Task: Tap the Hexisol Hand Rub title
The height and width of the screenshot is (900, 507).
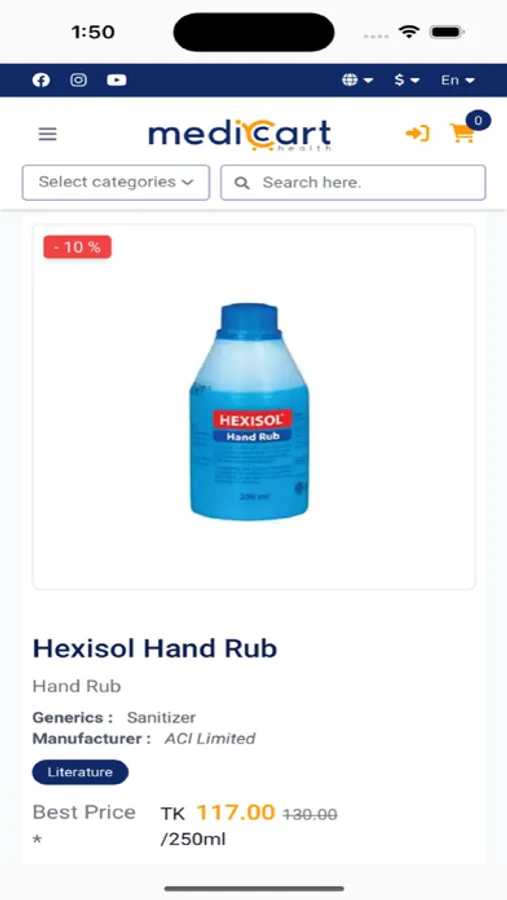Action: click(x=155, y=649)
